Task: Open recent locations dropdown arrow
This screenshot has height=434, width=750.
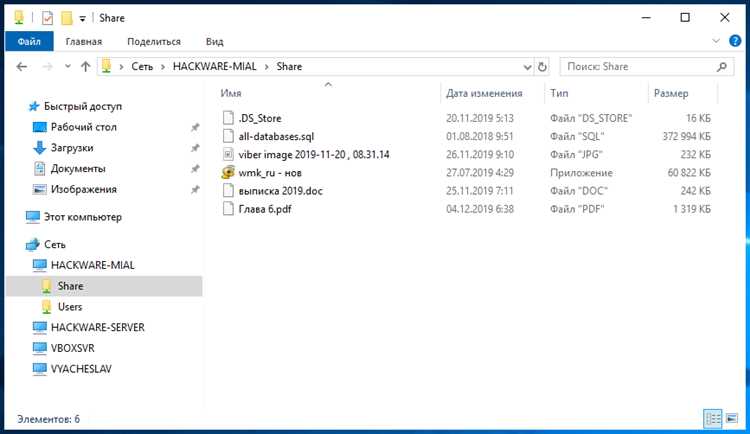Action: tap(67, 67)
